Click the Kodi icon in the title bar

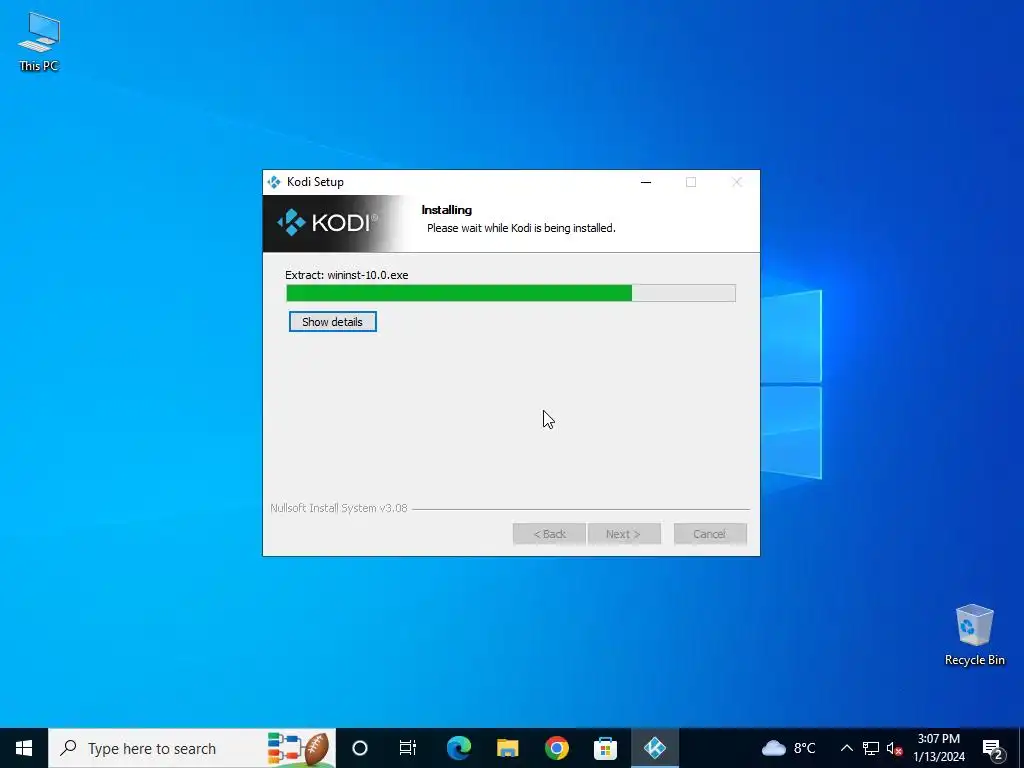point(274,182)
